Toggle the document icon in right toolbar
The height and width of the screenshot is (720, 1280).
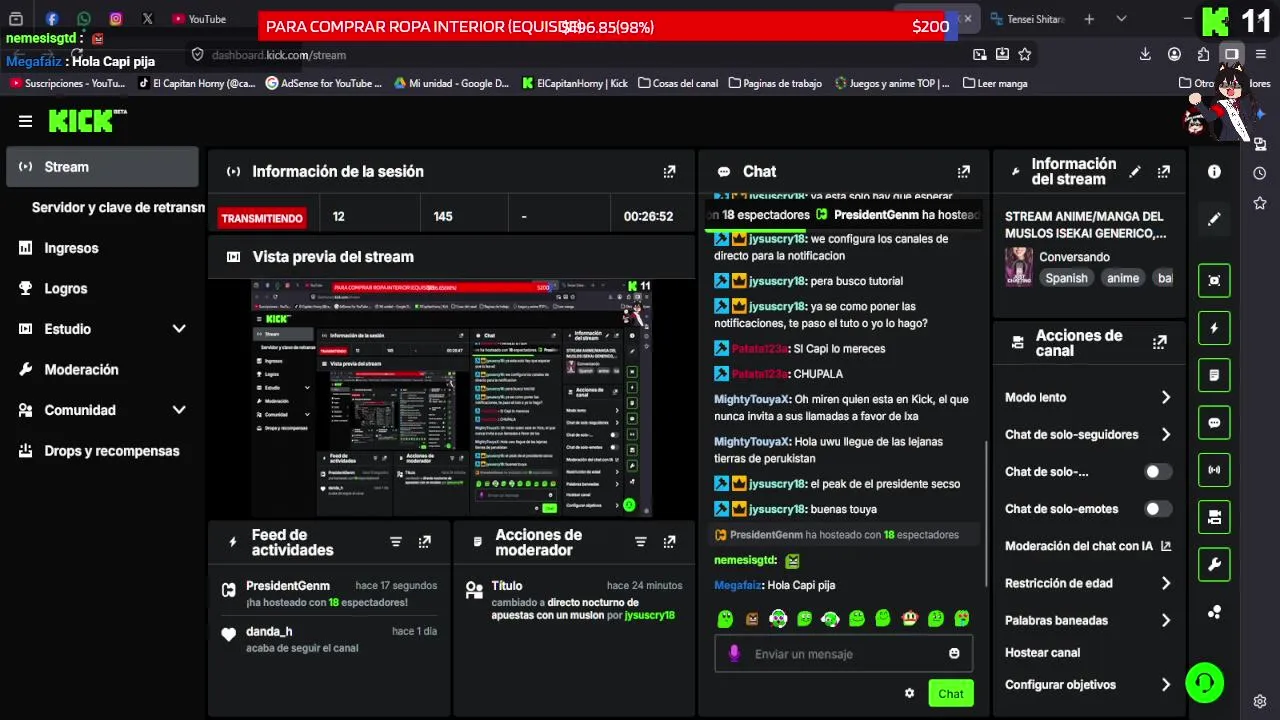(x=1214, y=375)
